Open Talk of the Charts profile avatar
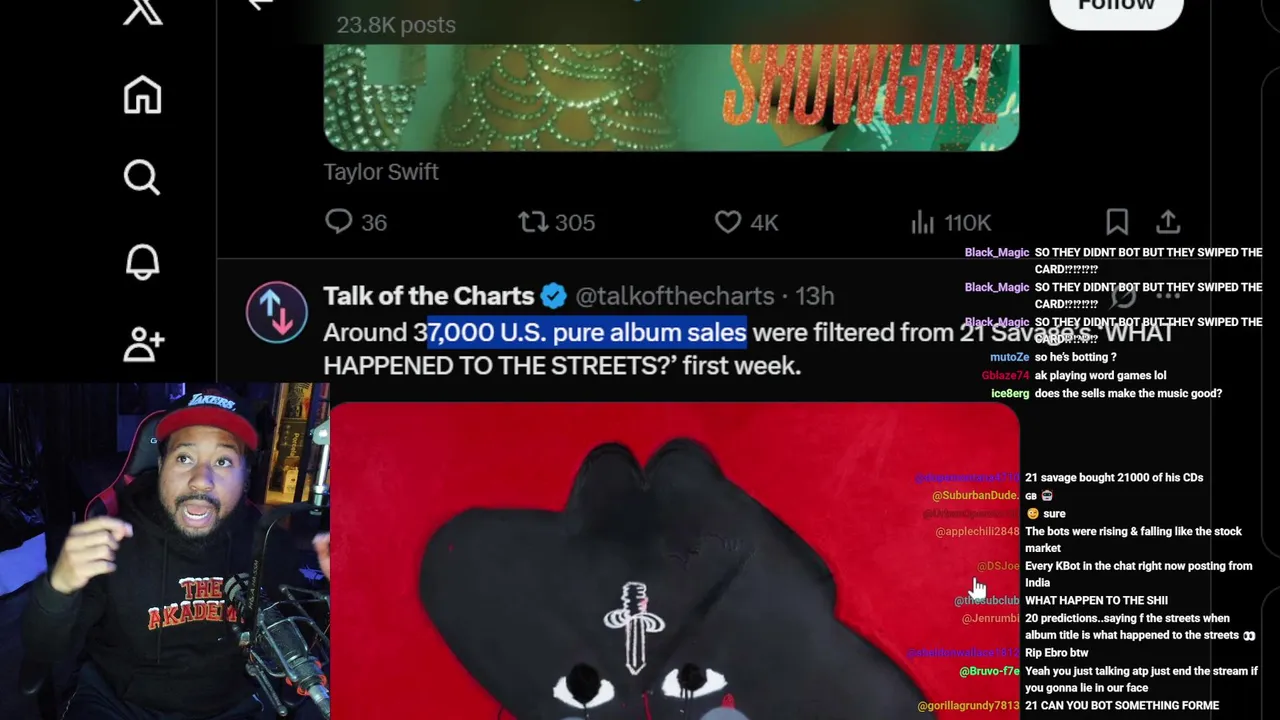This screenshot has height=720, width=1280. [277, 313]
